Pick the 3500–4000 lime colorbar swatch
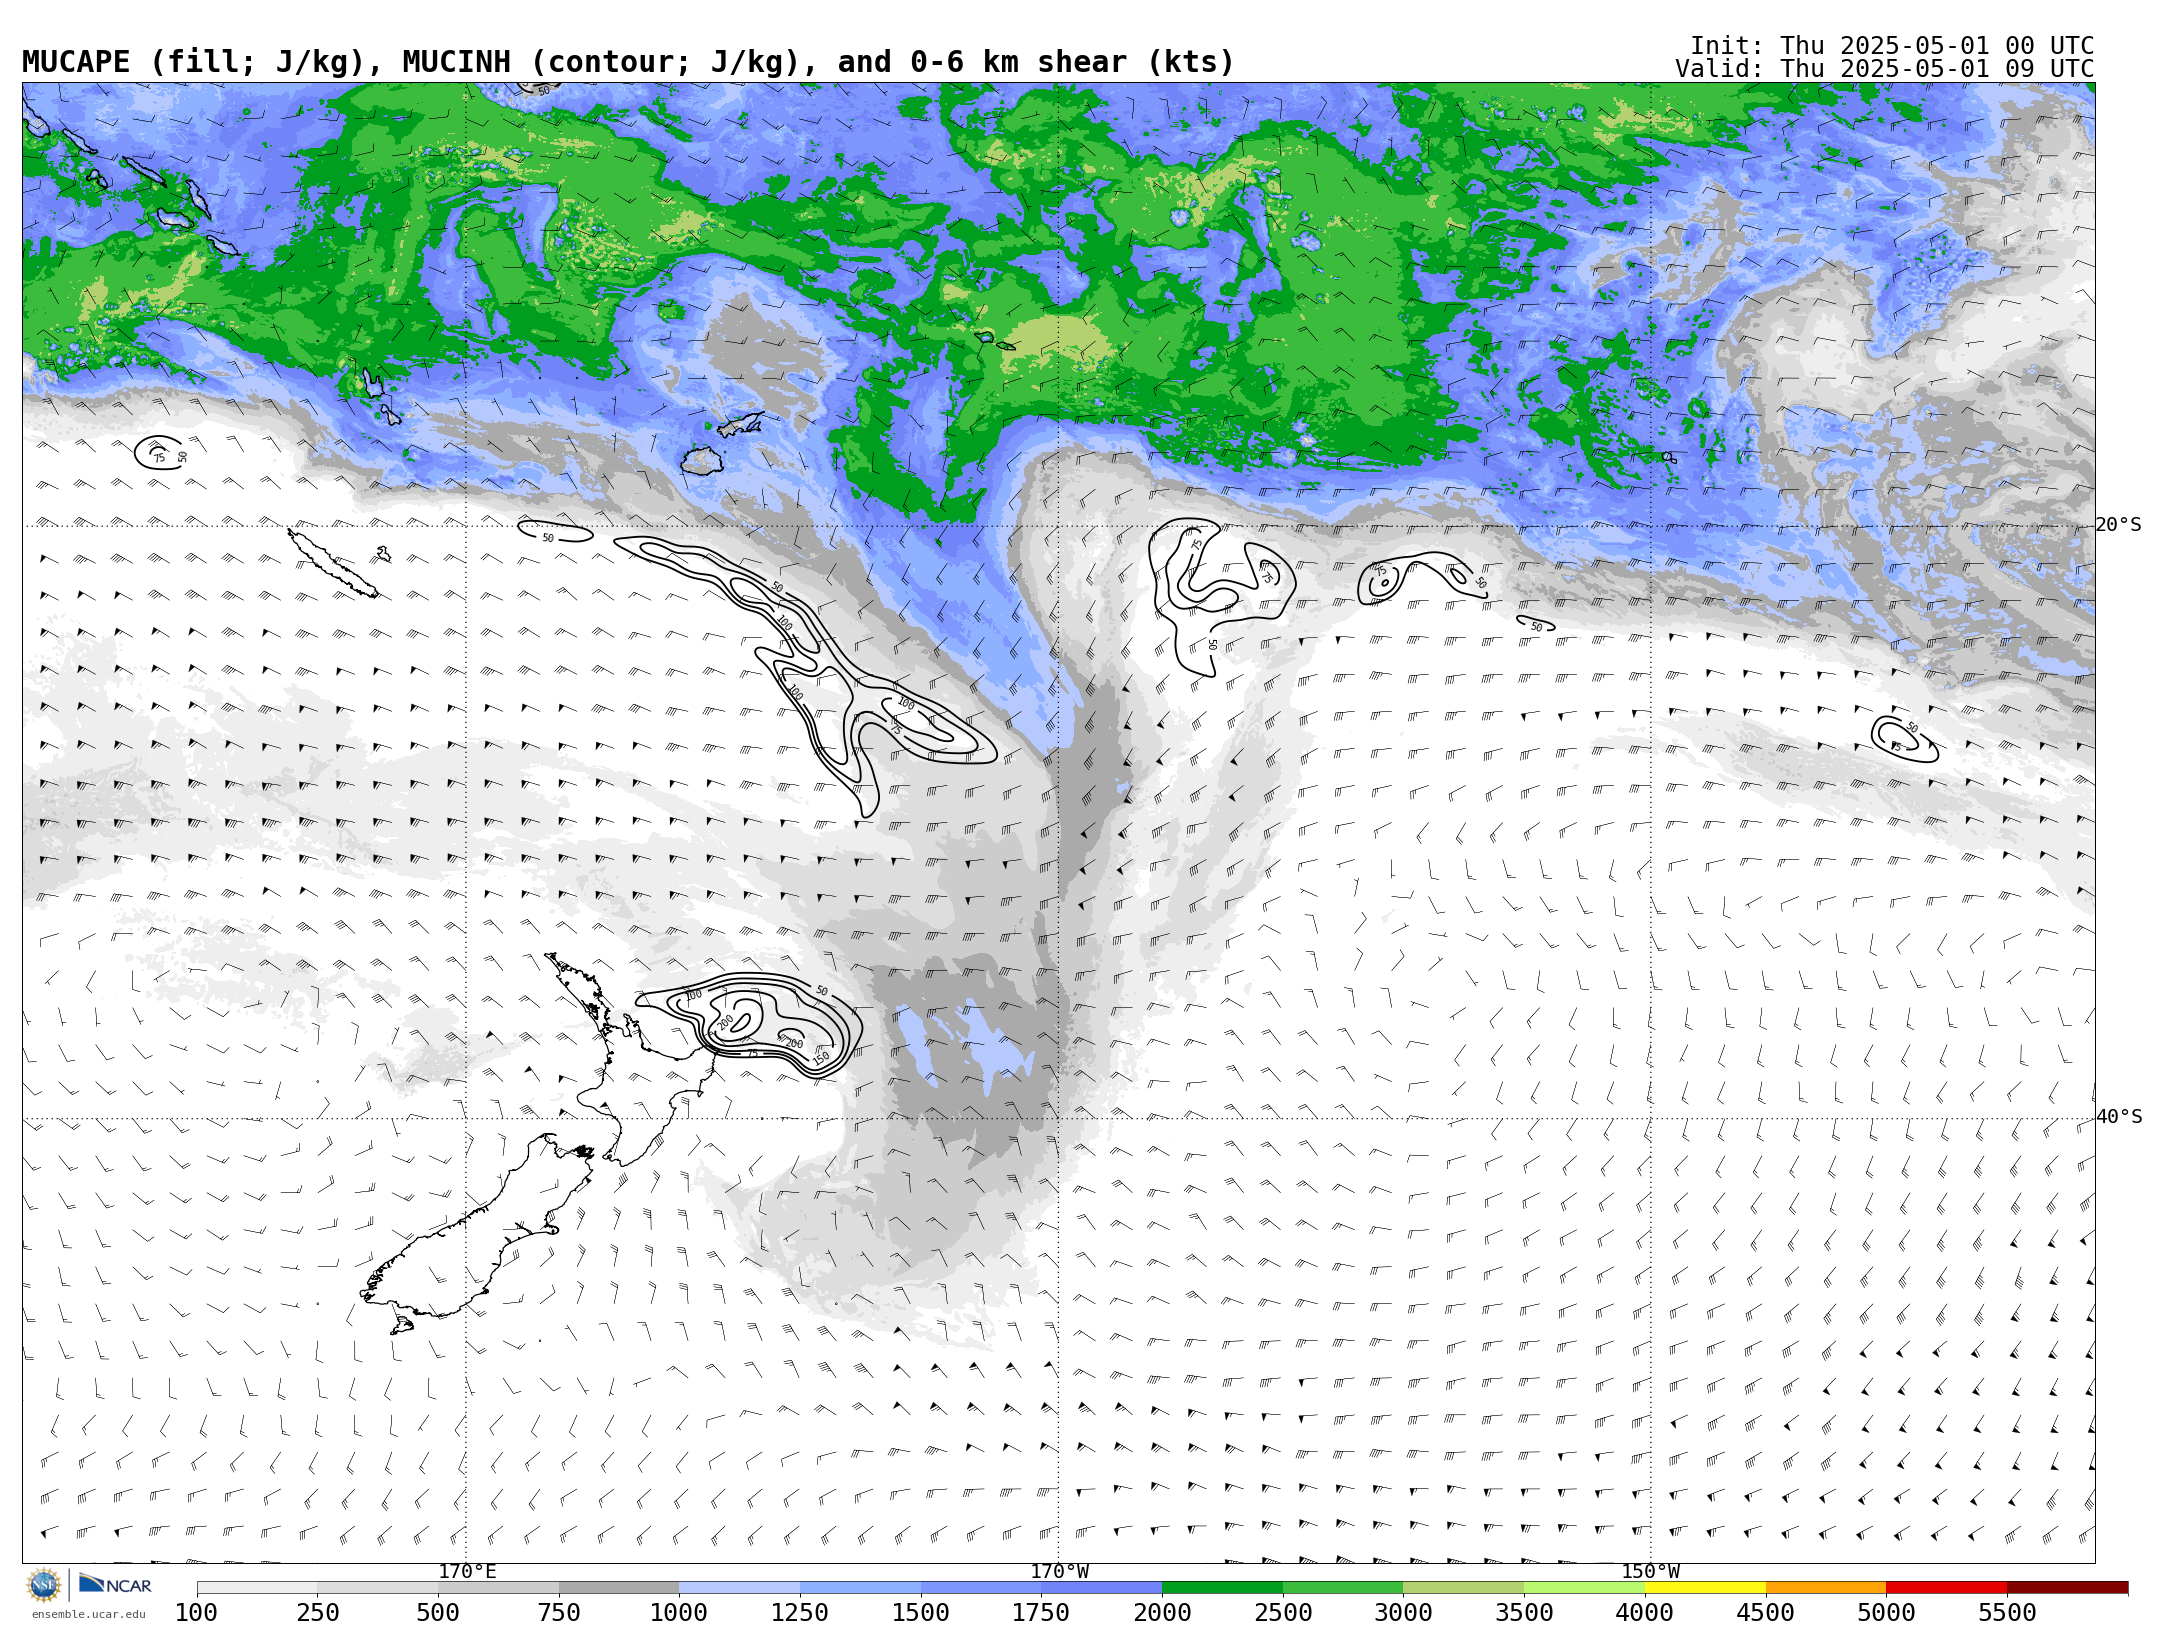 pos(1584,1588)
